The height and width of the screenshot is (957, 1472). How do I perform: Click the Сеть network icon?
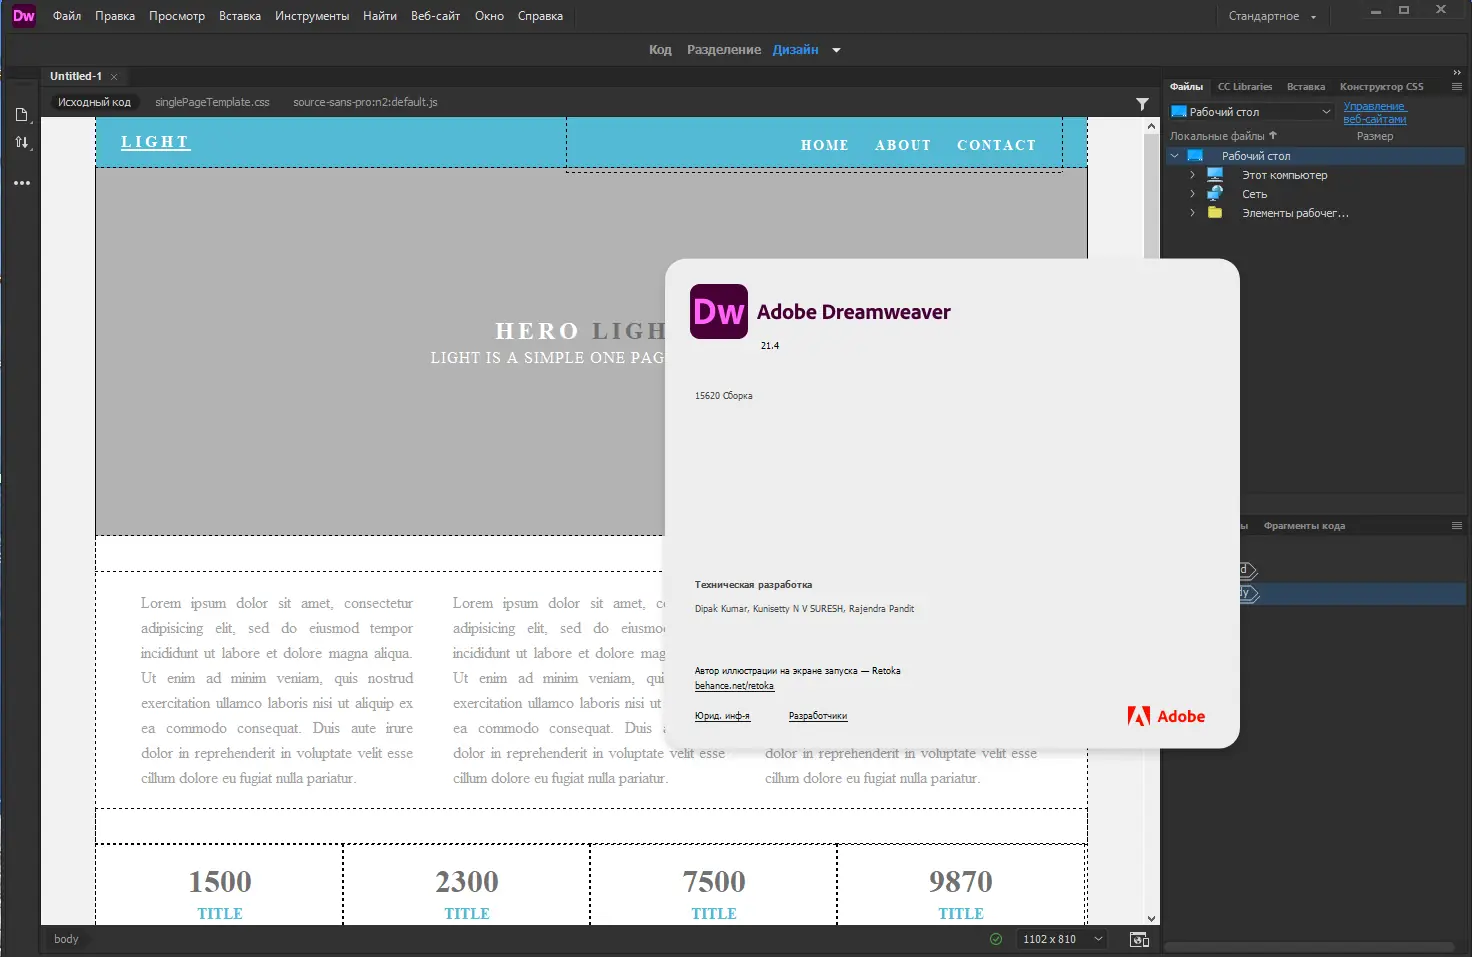pyautogui.click(x=1215, y=193)
